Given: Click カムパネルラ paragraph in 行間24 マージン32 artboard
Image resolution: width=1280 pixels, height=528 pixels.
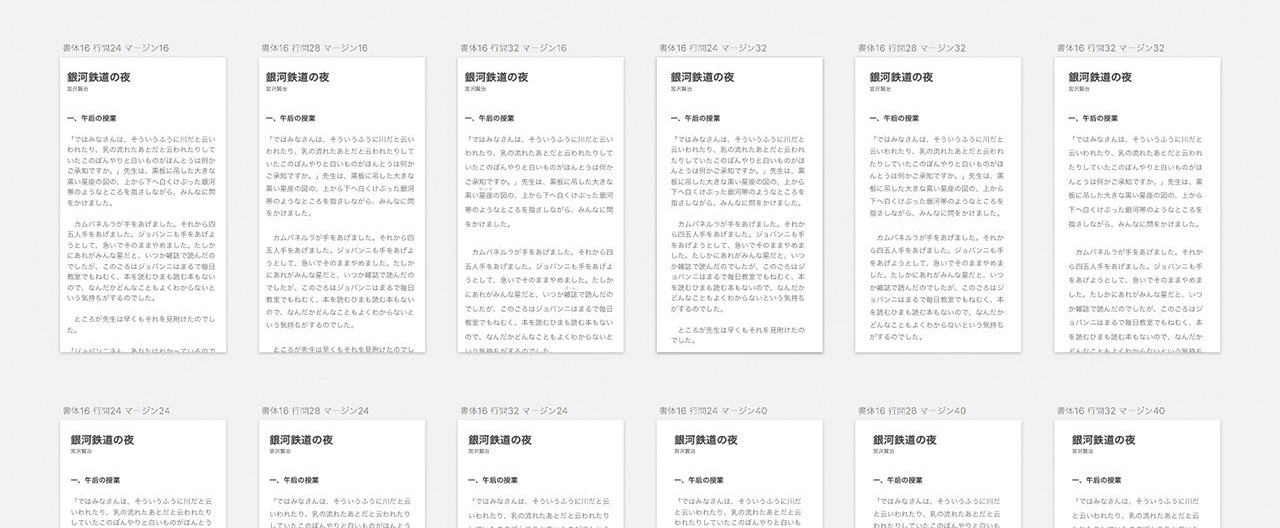Looking at the screenshot, I should [x=740, y=267].
